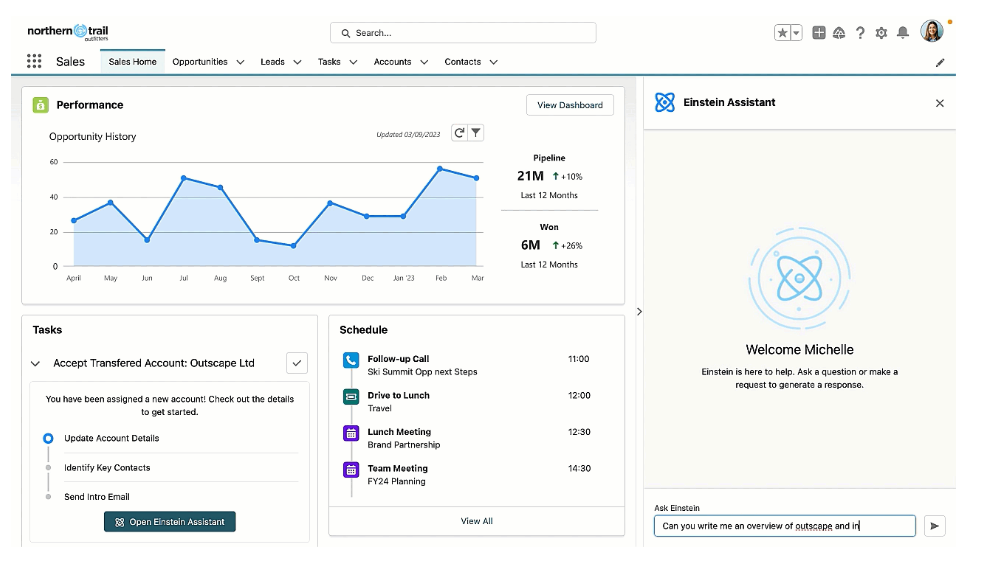Open the user profile avatar
This screenshot has width=996, height=573.
[x=932, y=31]
